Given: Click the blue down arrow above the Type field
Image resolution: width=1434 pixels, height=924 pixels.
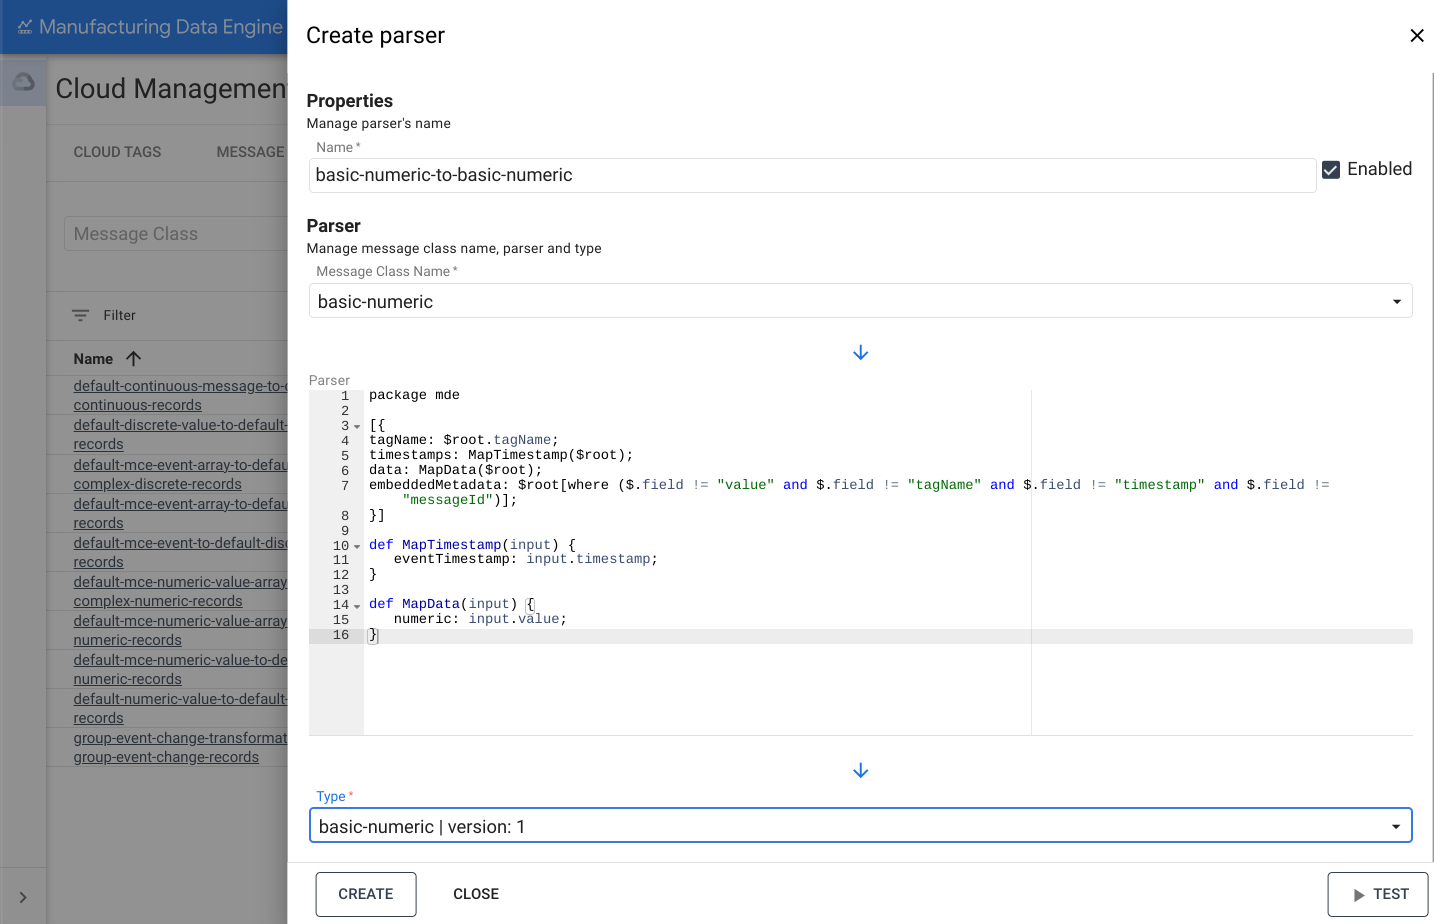Looking at the screenshot, I should point(860,770).
